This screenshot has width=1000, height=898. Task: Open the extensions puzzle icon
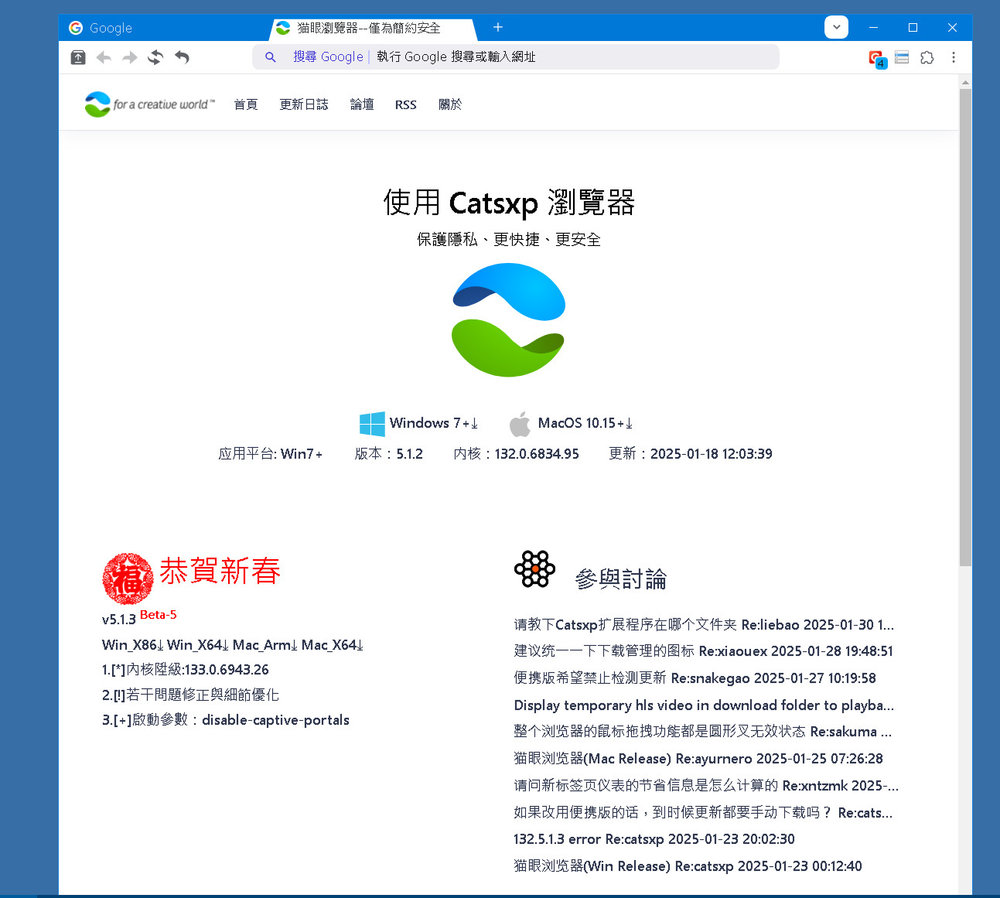927,57
